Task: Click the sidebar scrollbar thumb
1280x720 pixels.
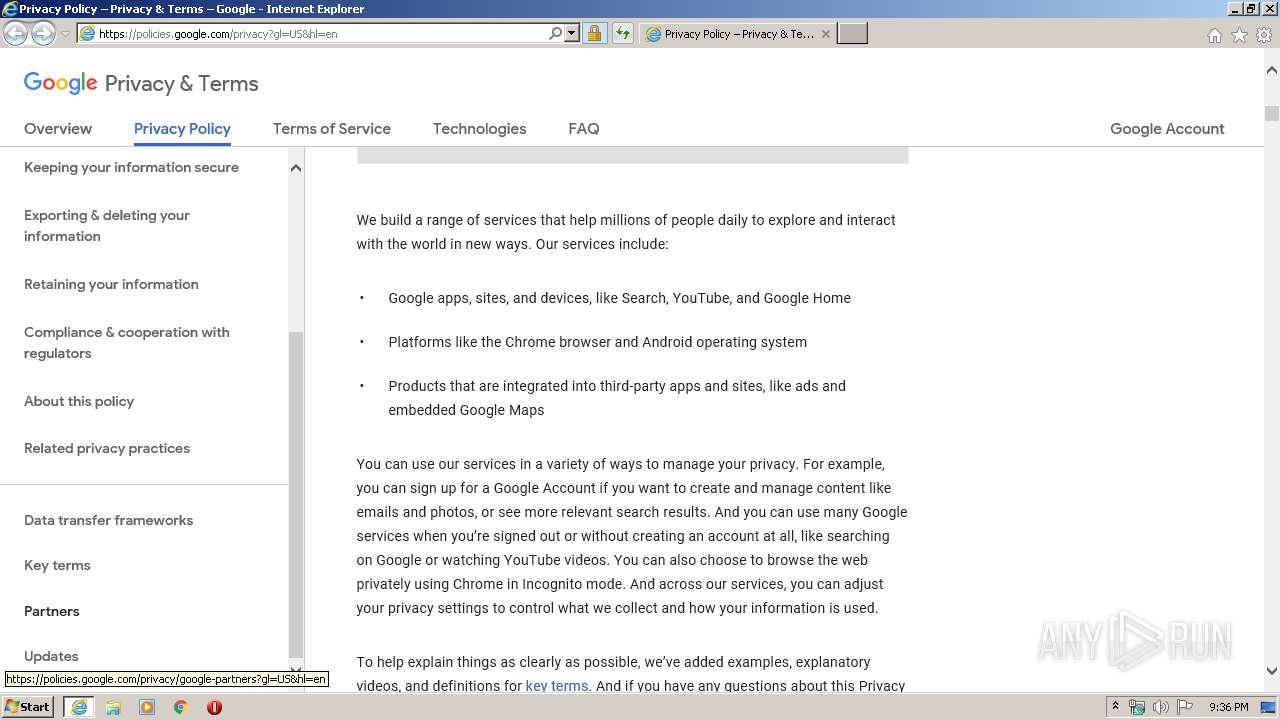Action: [296, 495]
